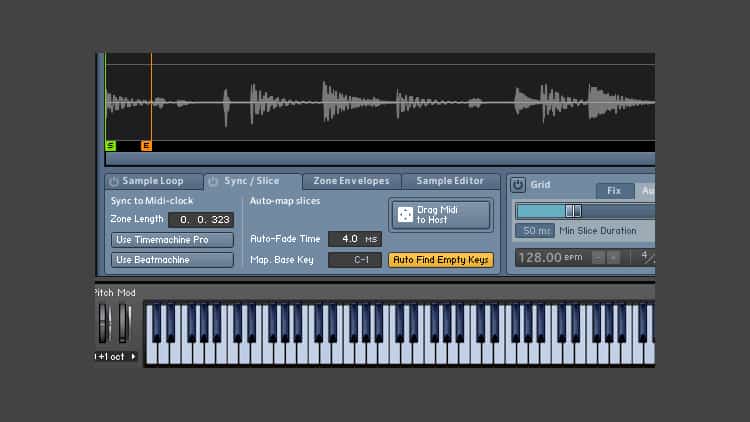Screen dimensions: 750x422
Task: Click the Auto-Fade Time value field
Action: [354, 239]
